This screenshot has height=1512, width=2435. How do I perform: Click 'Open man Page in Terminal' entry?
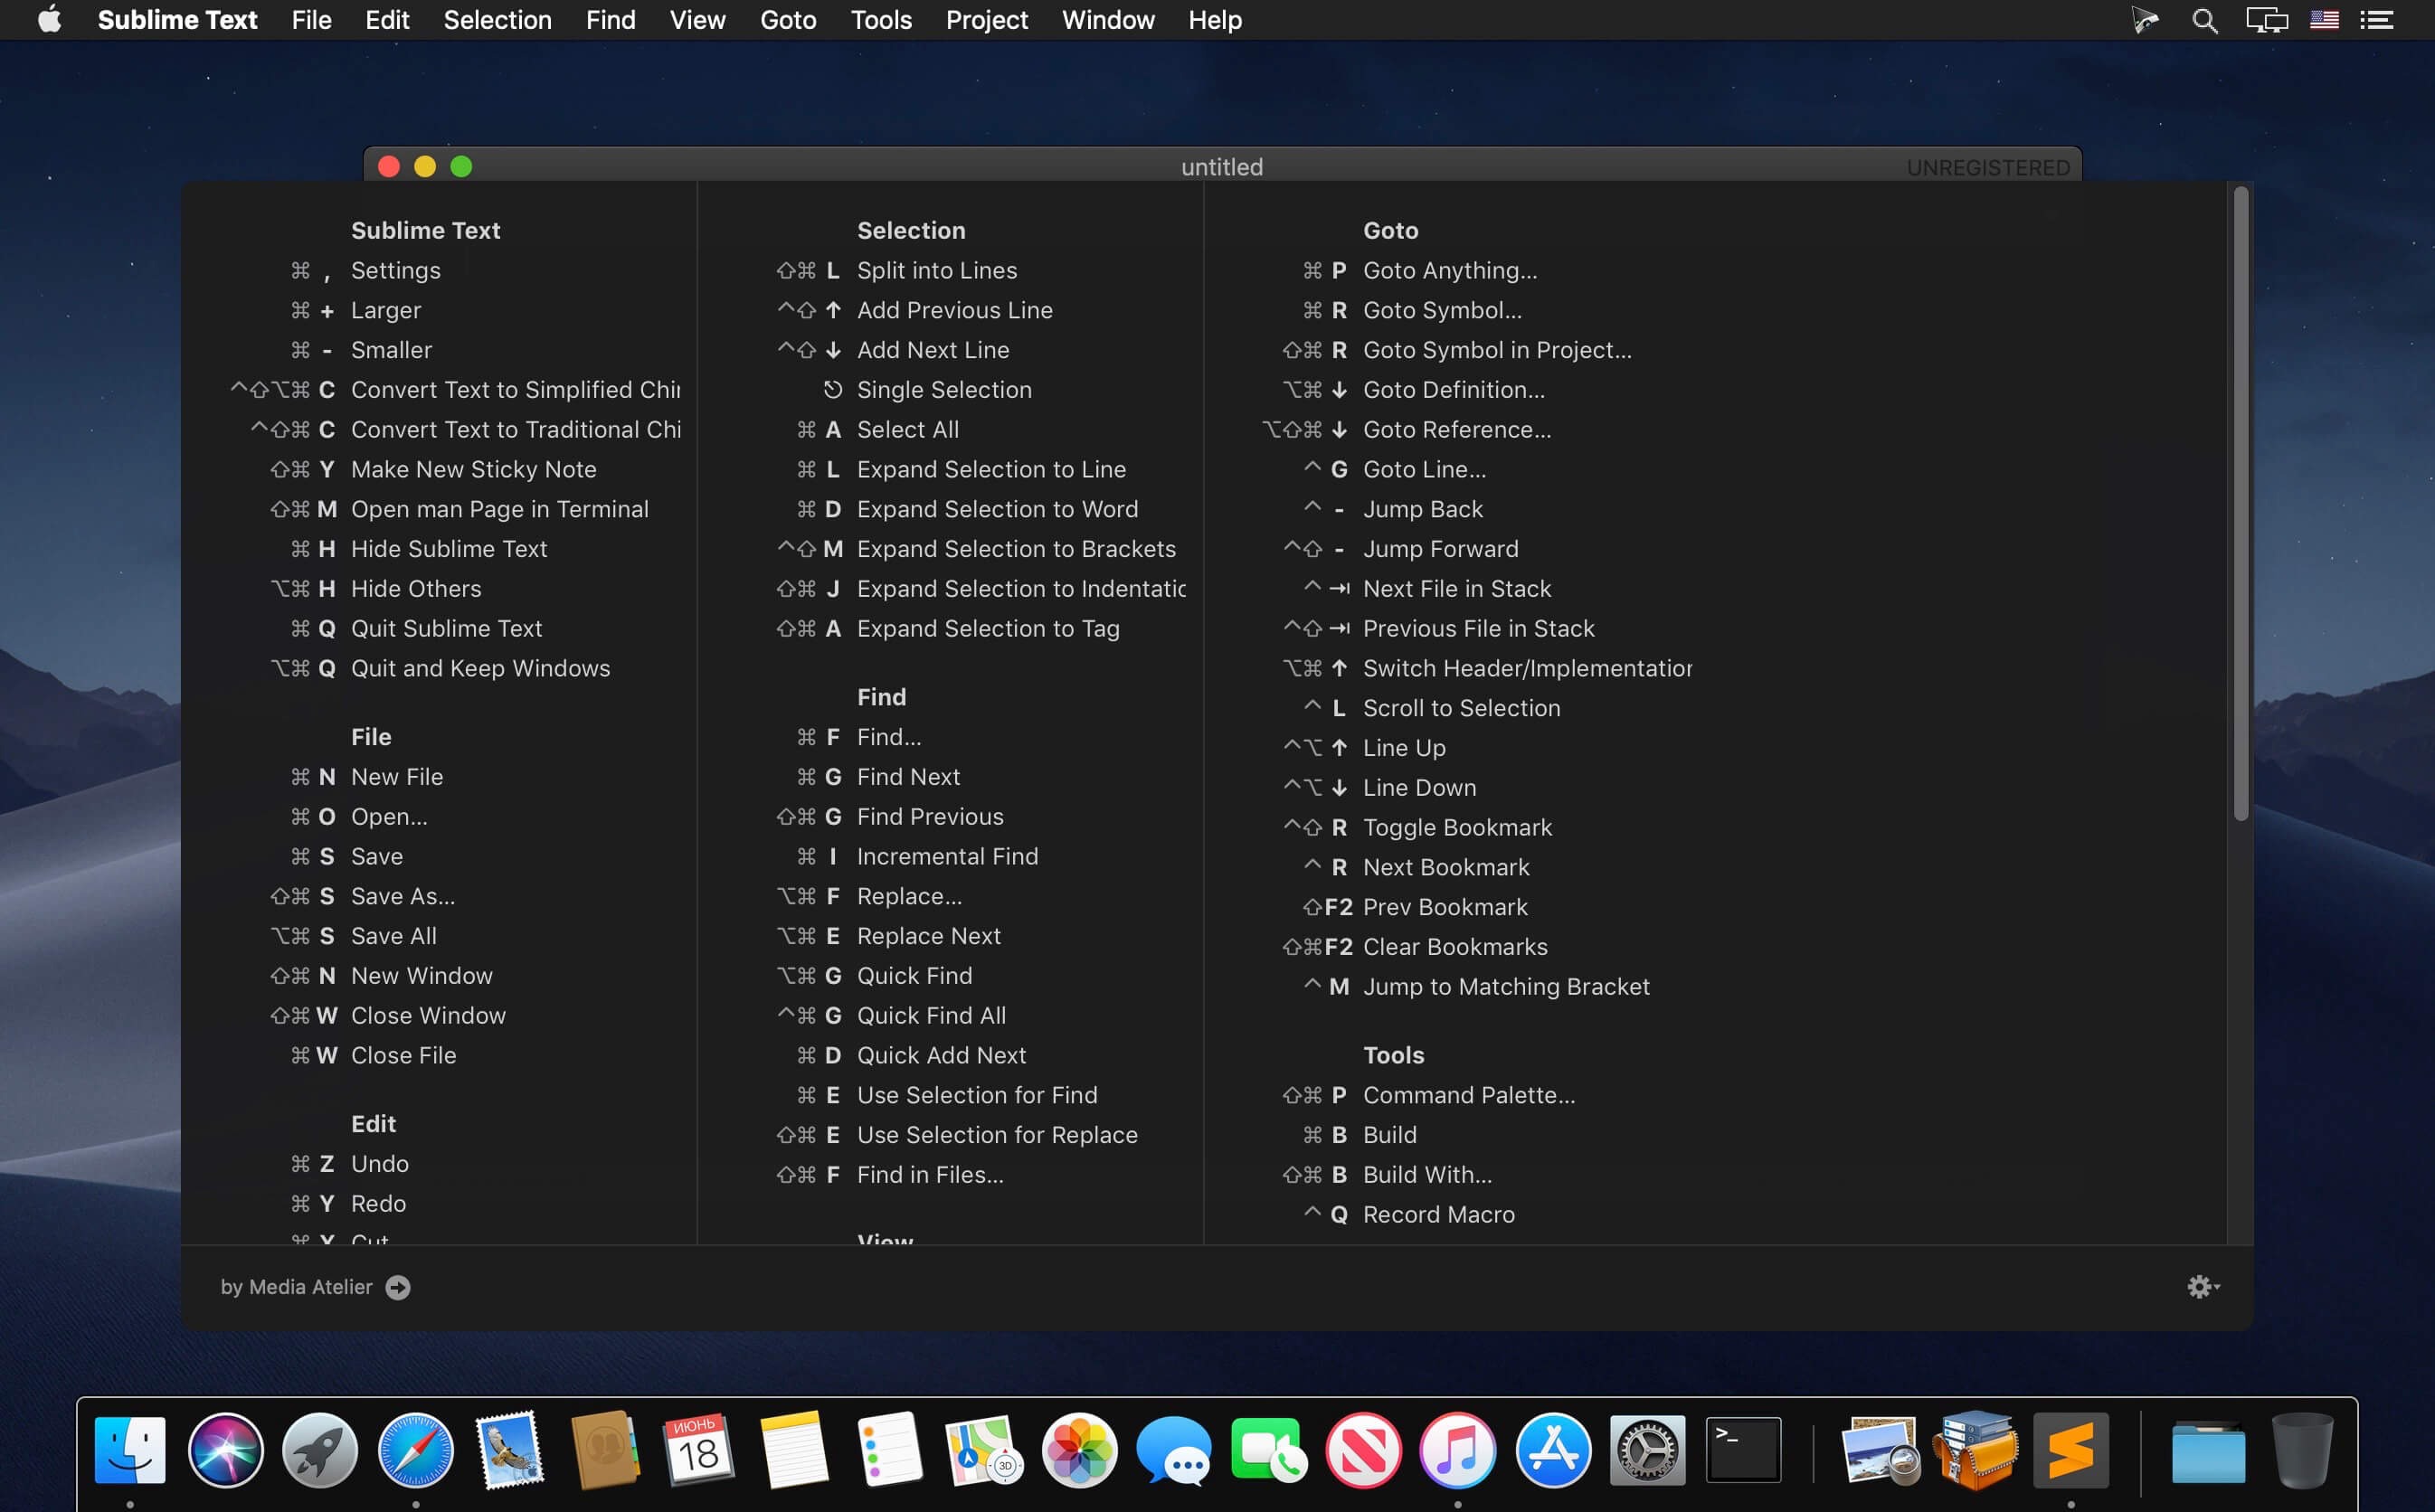(499, 509)
